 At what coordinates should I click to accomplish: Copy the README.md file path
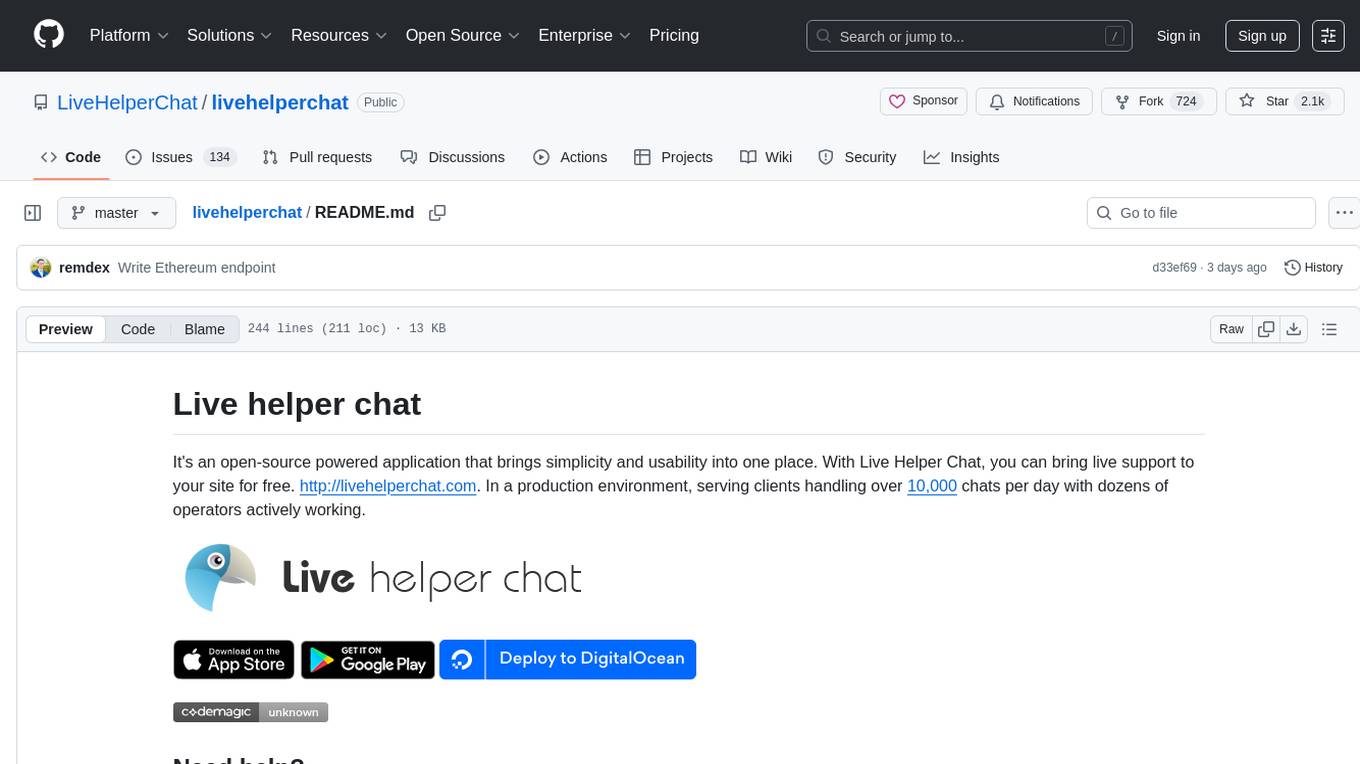(x=437, y=213)
